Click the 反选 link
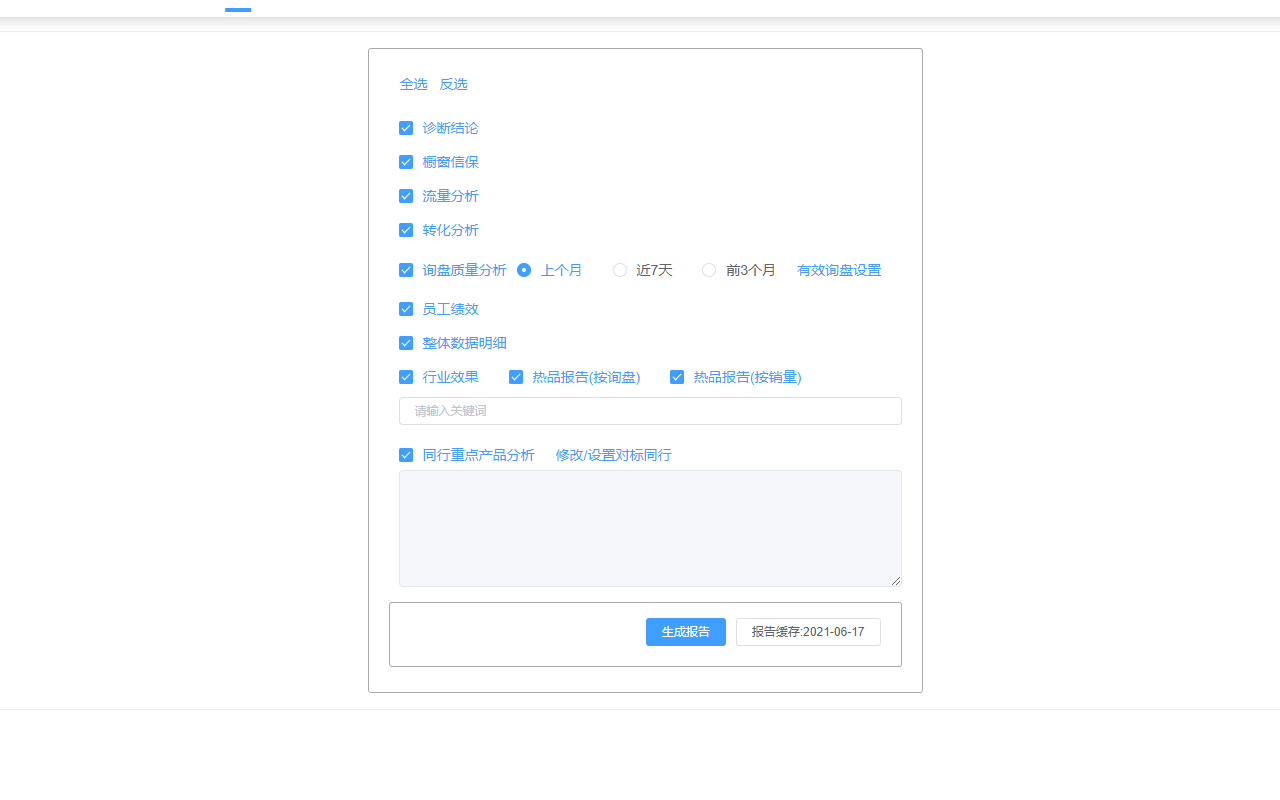Image resolution: width=1280 pixels, height=800 pixels. click(x=453, y=84)
